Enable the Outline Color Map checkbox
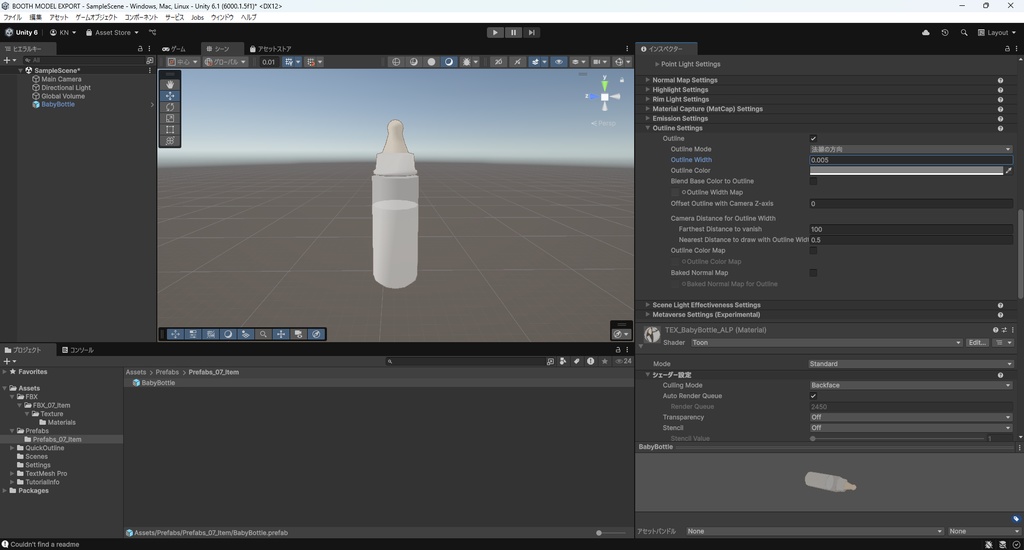Screen dimensions: 1024x550 point(813,250)
